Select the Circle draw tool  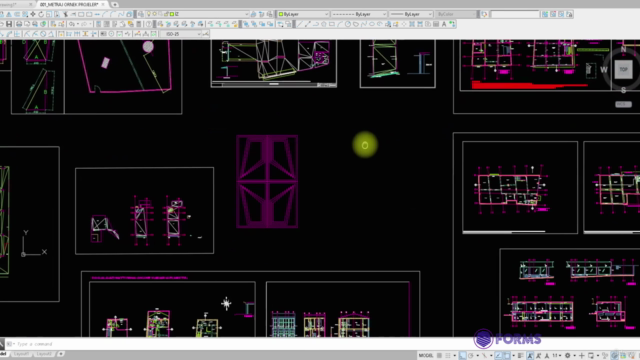(x=348, y=24)
